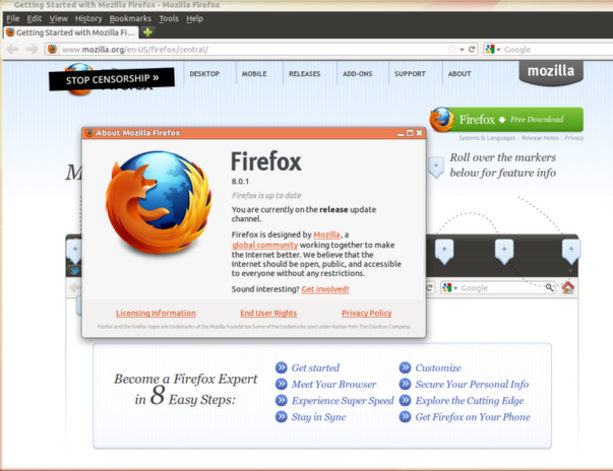Click the green Firefox Free Download button

pyautogui.click(x=506, y=120)
